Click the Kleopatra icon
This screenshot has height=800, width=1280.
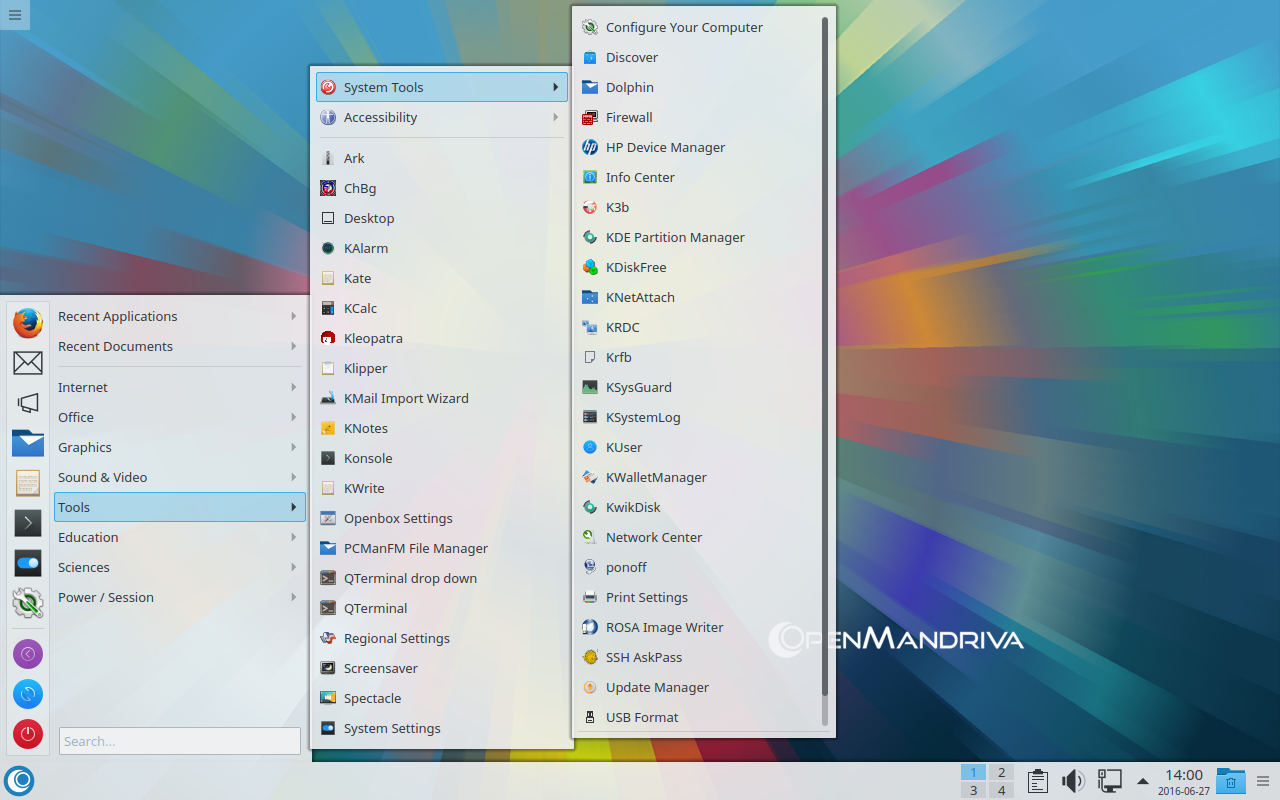327,338
